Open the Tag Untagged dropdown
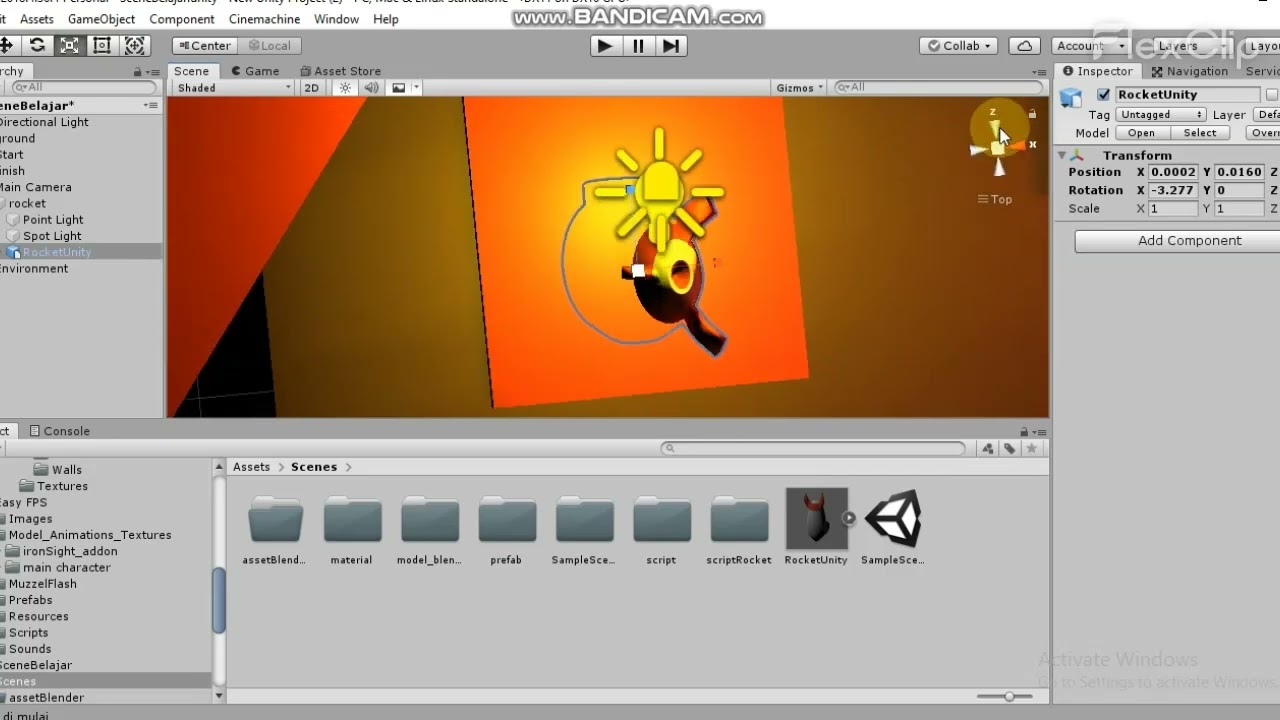Image resolution: width=1280 pixels, height=720 pixels. click(x=1160, y=115)
